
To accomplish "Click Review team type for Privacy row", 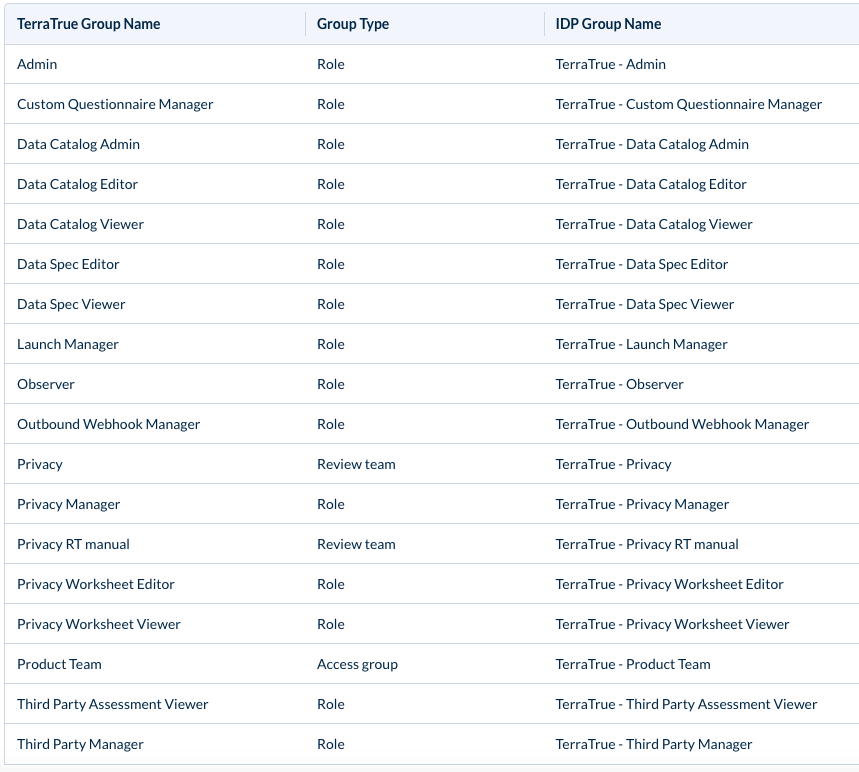I will click(356, 464).
